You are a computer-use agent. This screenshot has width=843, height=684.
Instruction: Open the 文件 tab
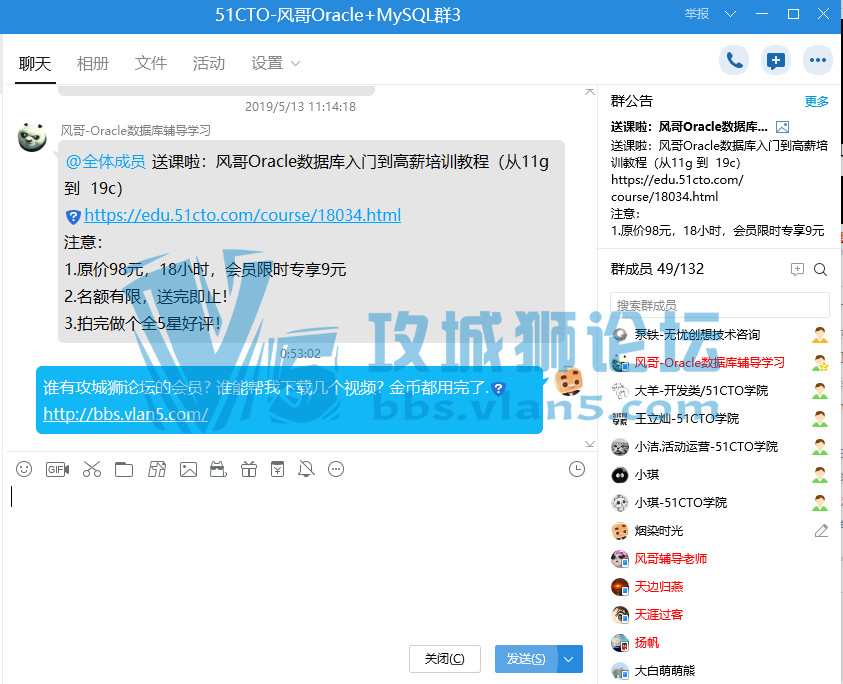click(x=151, y=63)
